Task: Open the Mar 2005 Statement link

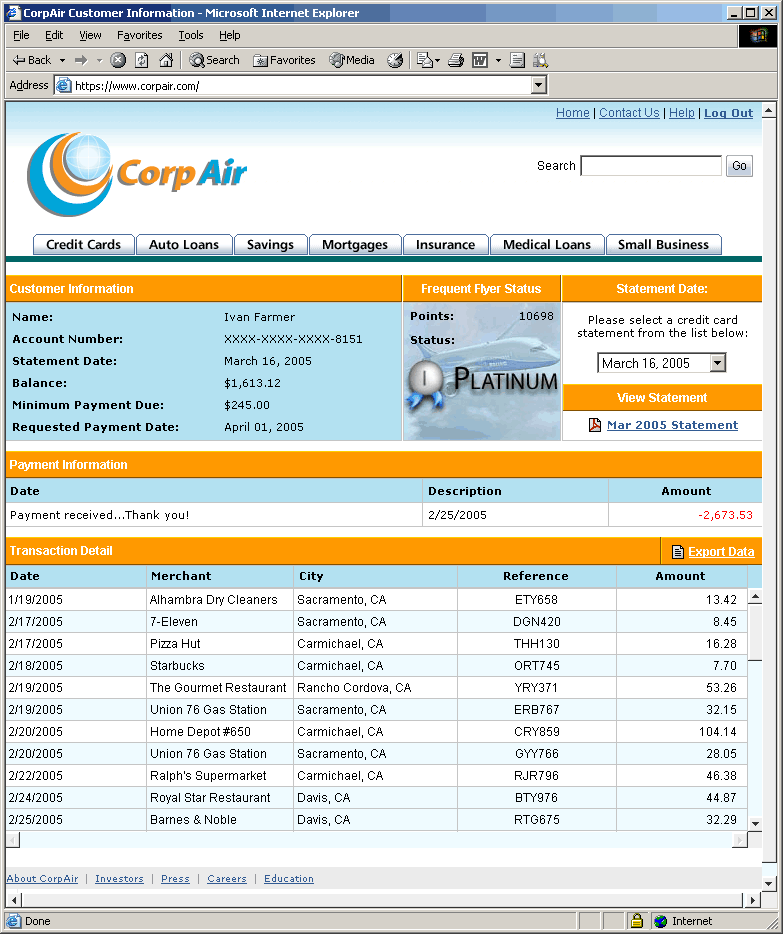Action: pyautogui.click(x=672, y=425)
